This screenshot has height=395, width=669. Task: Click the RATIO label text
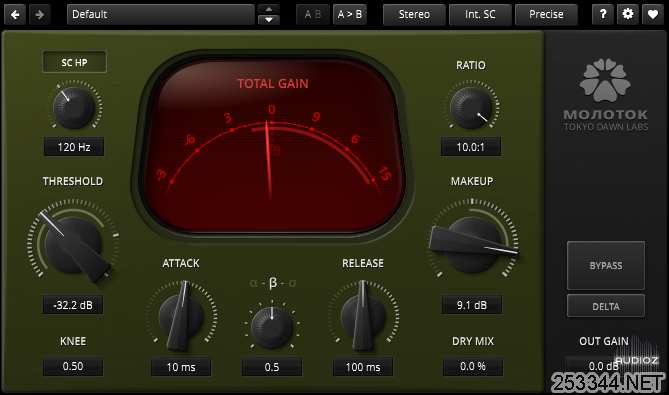tap(471, 65)
